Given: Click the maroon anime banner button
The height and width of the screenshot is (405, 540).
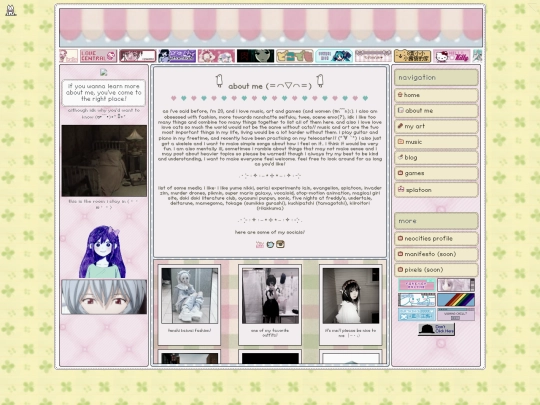Looking at the screenshot, I should pyautogui.click(x=137, y=56).
